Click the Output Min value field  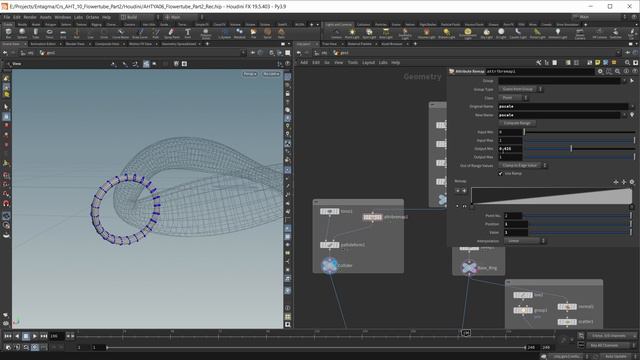tap(510, 149)
